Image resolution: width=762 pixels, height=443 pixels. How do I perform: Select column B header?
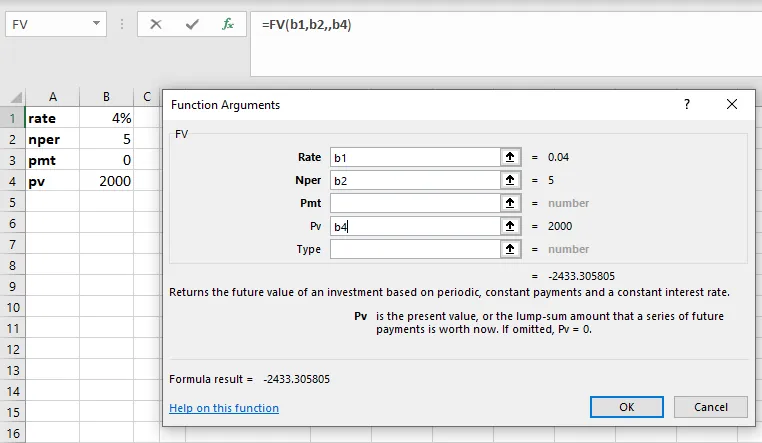coord(106,97)
